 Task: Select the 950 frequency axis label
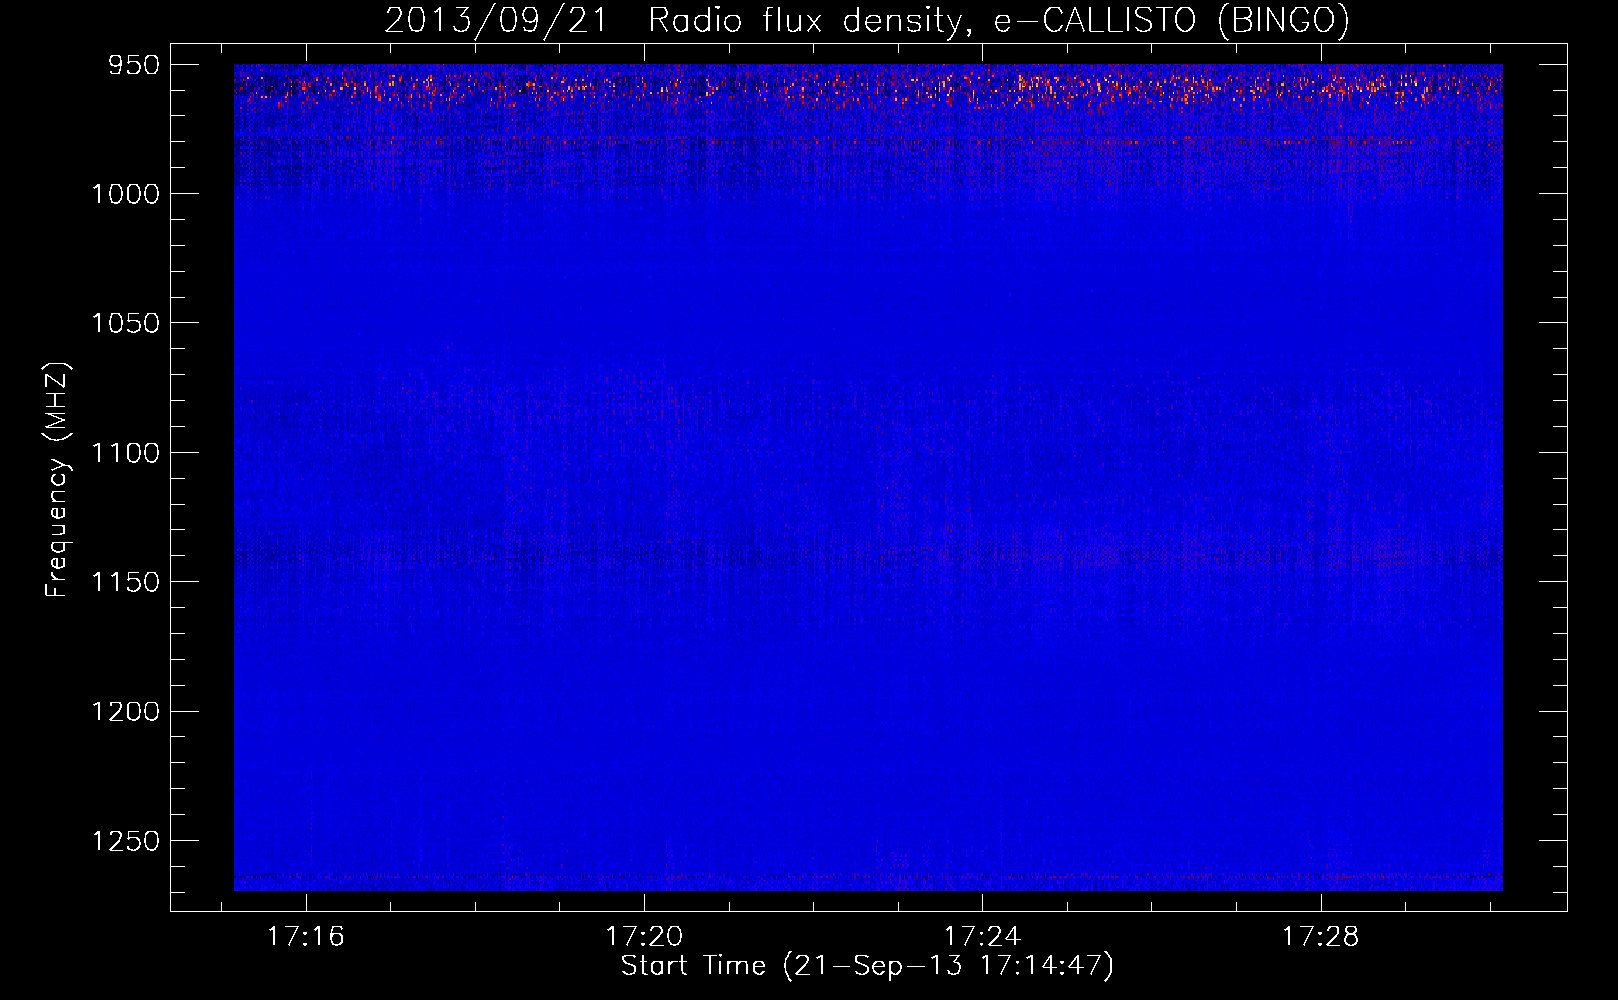pyautogui.click(x=135, y=65)
